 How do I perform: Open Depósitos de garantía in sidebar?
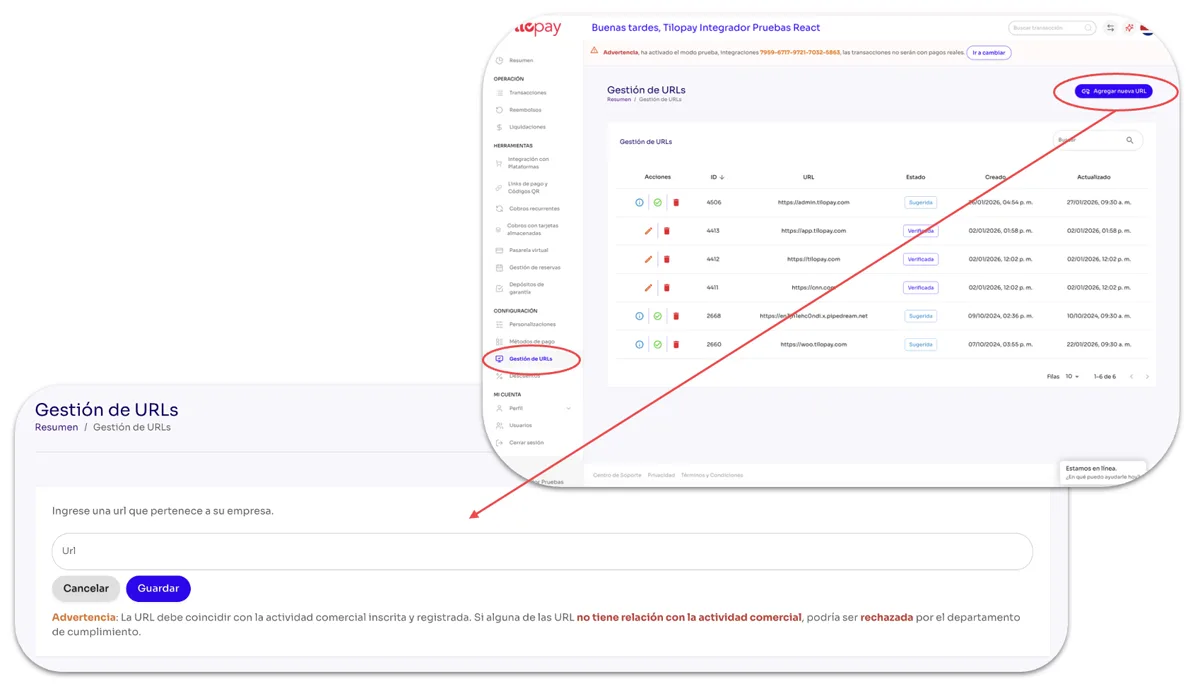526,288
